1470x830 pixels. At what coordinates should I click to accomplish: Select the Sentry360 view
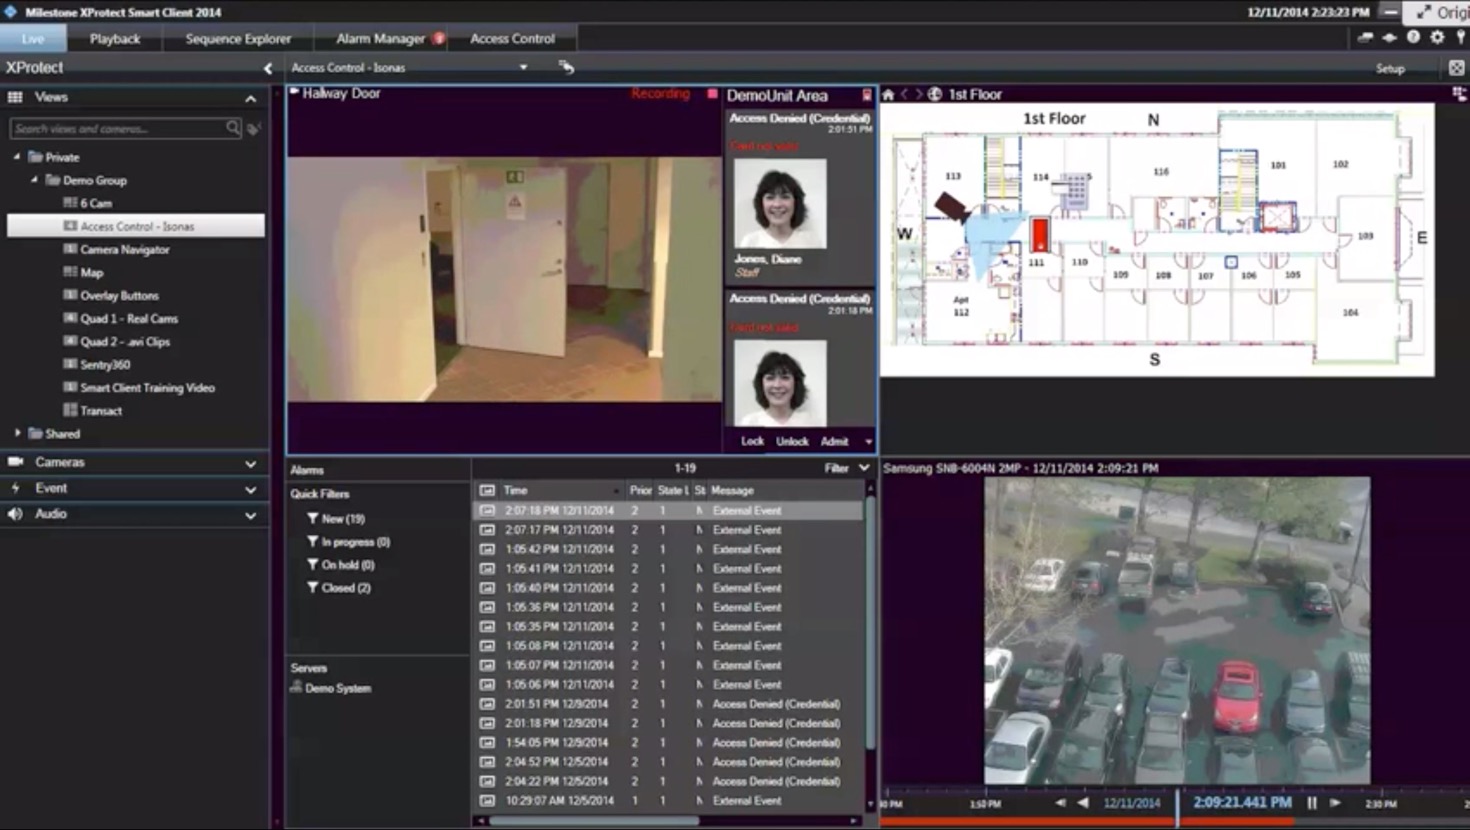pyautogui.click(x=104, y=364)
